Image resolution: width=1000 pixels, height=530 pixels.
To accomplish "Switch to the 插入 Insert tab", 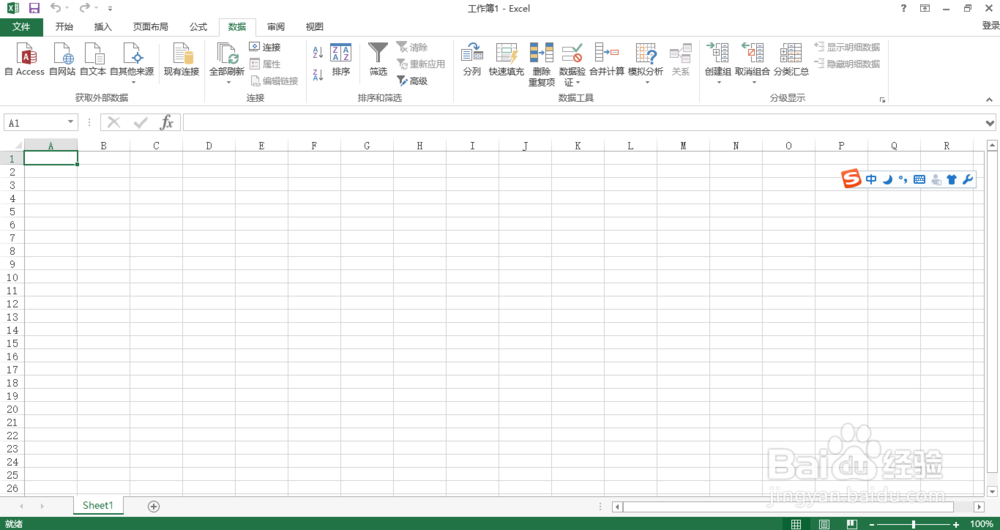I will click(x=103, y=27).
